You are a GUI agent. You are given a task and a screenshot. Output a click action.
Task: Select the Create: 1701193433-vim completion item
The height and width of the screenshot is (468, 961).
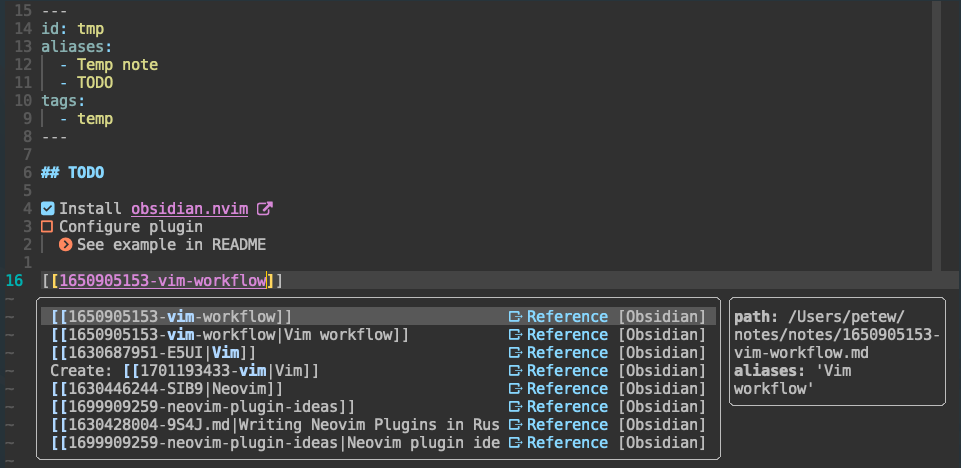point(185,371)
